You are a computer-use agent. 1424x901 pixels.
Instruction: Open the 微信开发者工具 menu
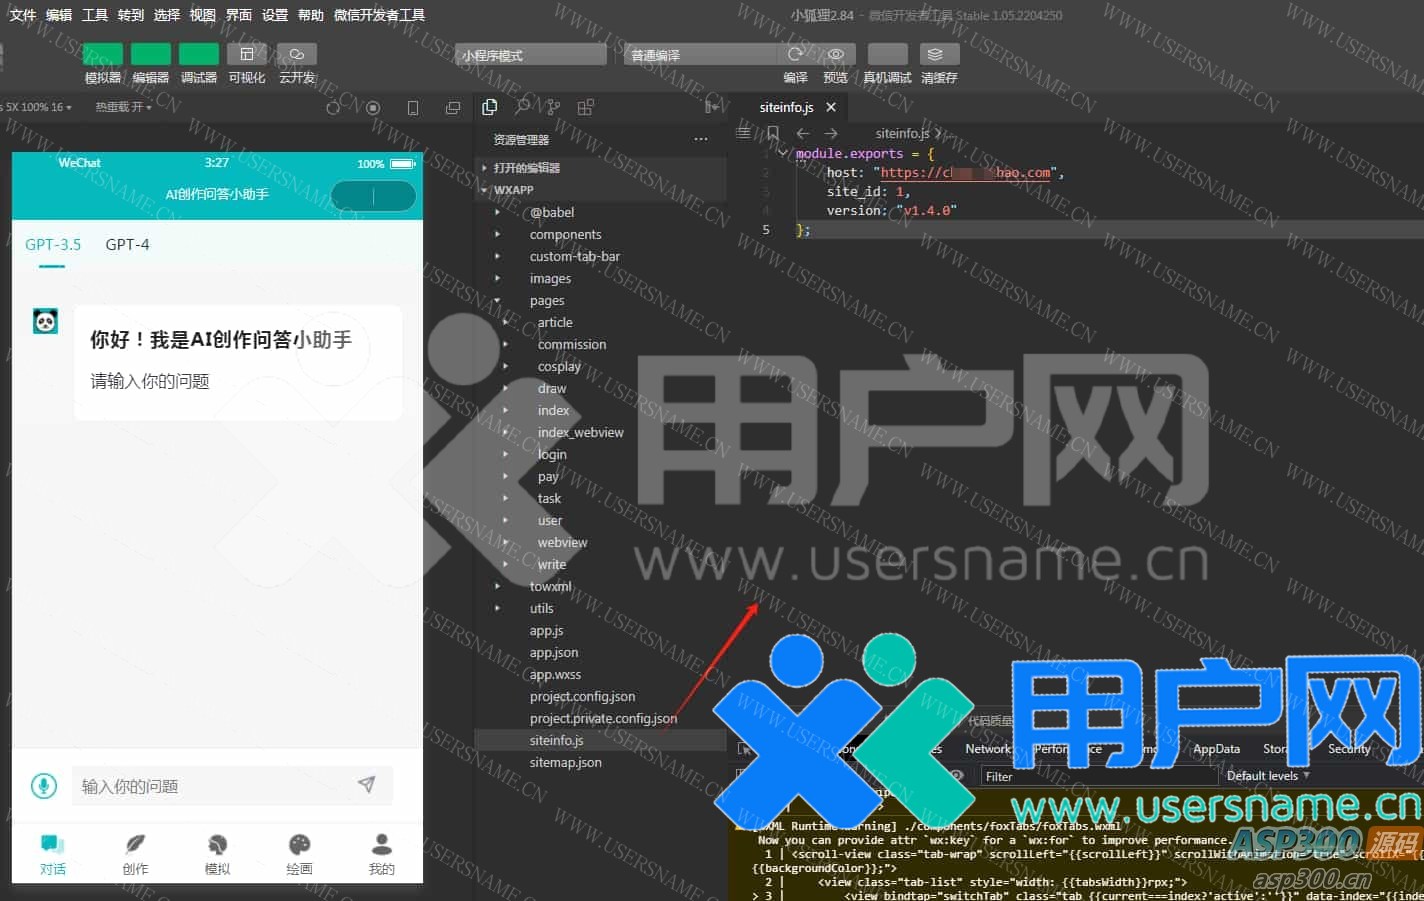coord(379,15)
